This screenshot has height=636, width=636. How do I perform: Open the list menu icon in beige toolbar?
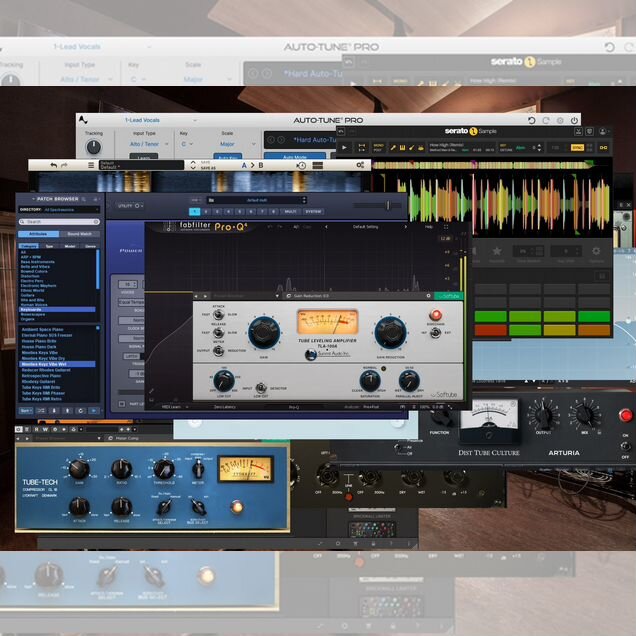pos(91,165)
